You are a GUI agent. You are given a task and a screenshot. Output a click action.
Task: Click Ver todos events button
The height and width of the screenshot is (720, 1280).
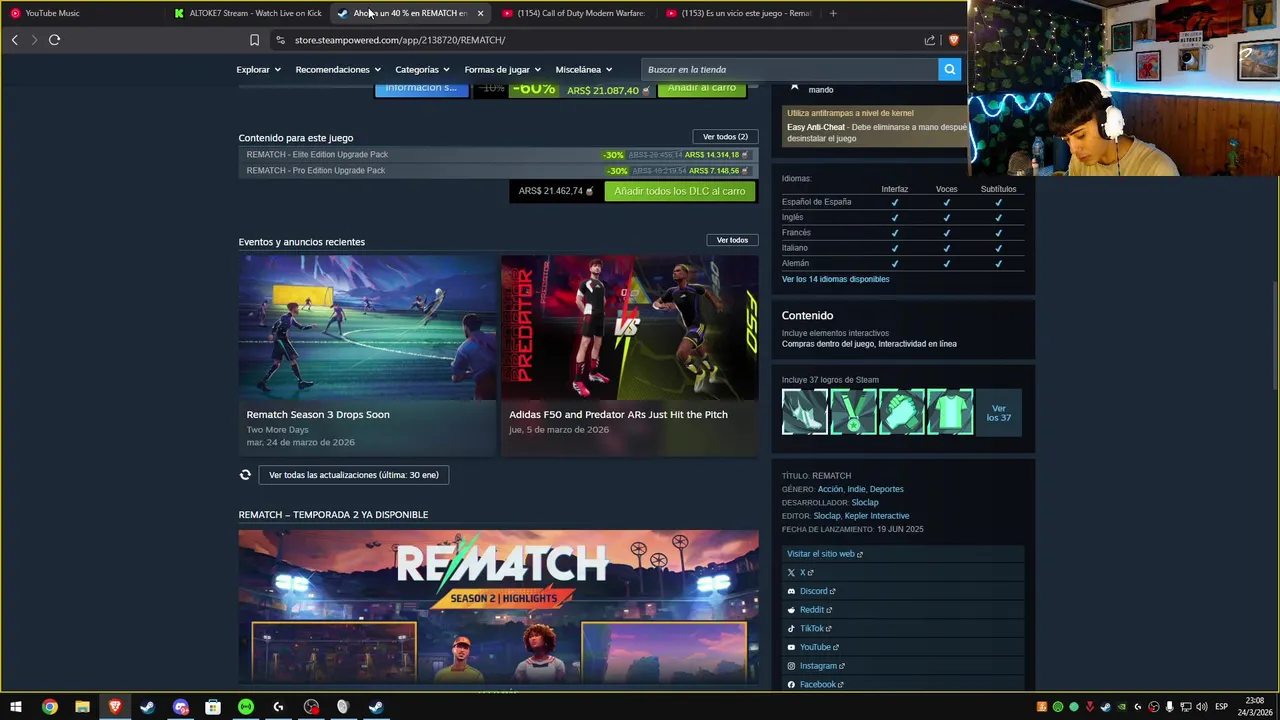point(732,240)
